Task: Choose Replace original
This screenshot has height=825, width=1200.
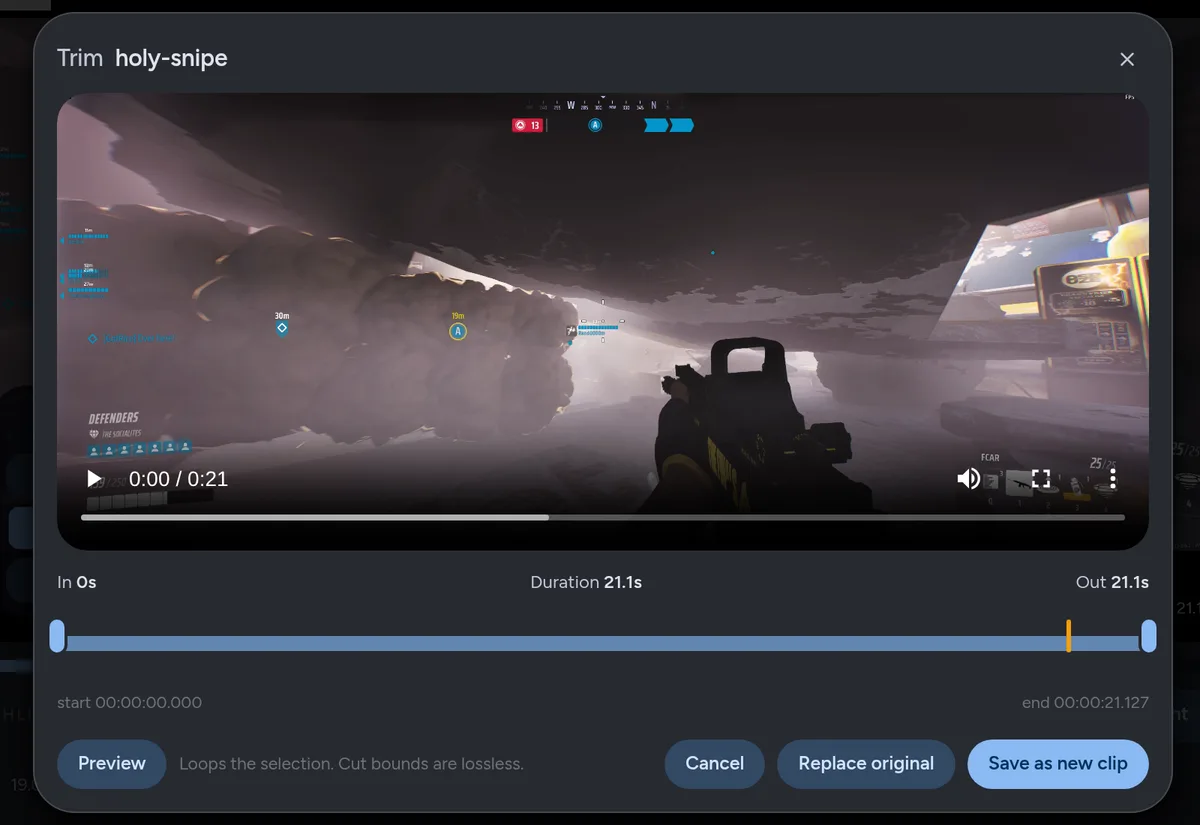Action: click(x=866, y=764)
